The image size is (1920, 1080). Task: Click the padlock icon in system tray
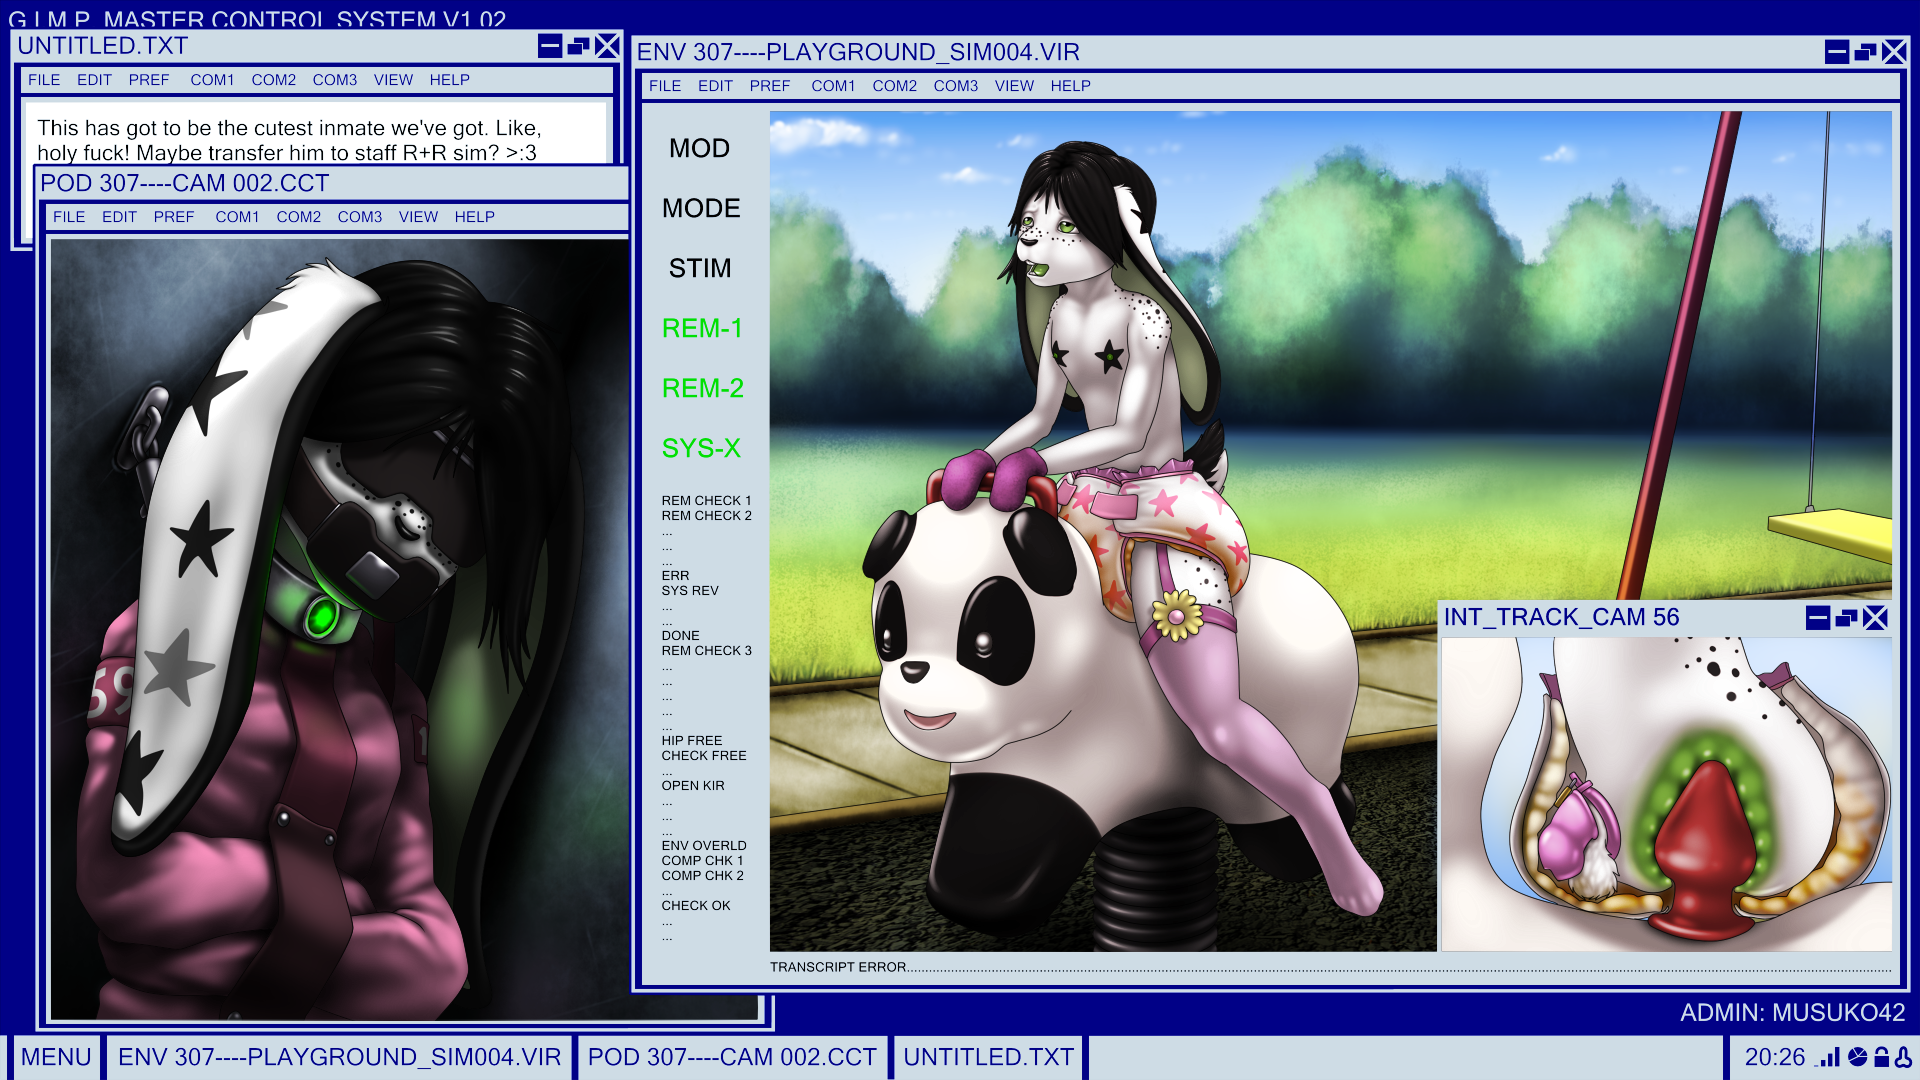tap(1881, 1057)
